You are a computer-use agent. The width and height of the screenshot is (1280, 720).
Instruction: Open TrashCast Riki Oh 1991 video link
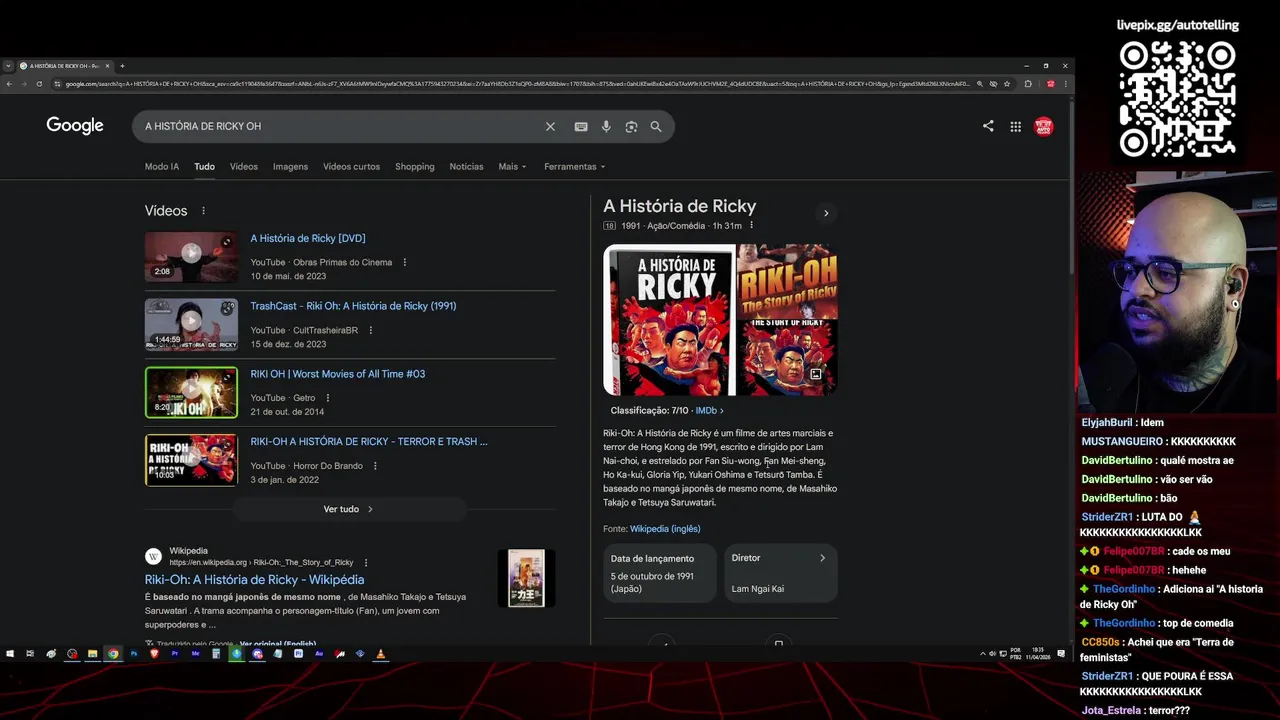coord(353,307)
